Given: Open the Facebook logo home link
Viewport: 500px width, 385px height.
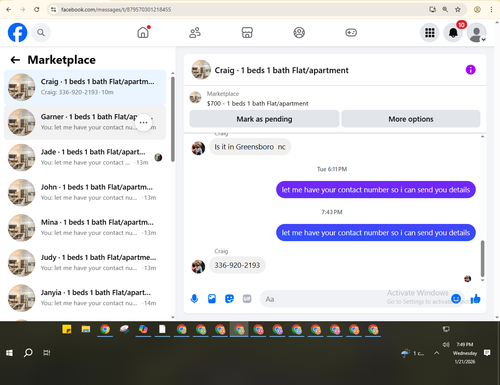Looking at the screenshot, I should pos(17,33).
